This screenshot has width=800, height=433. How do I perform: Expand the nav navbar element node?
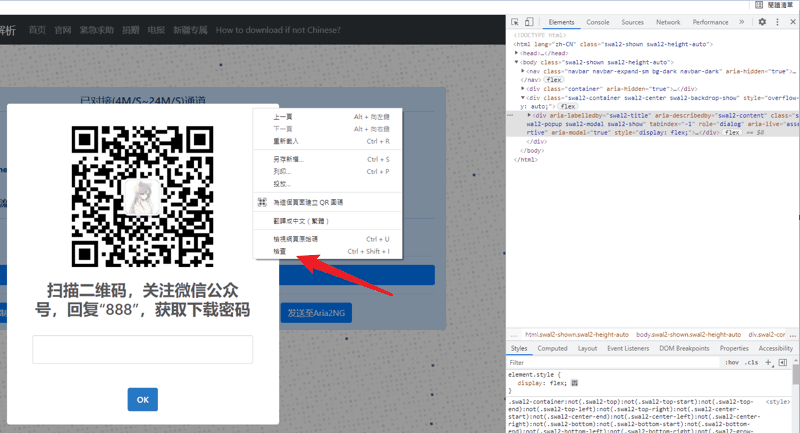(522, 71)
